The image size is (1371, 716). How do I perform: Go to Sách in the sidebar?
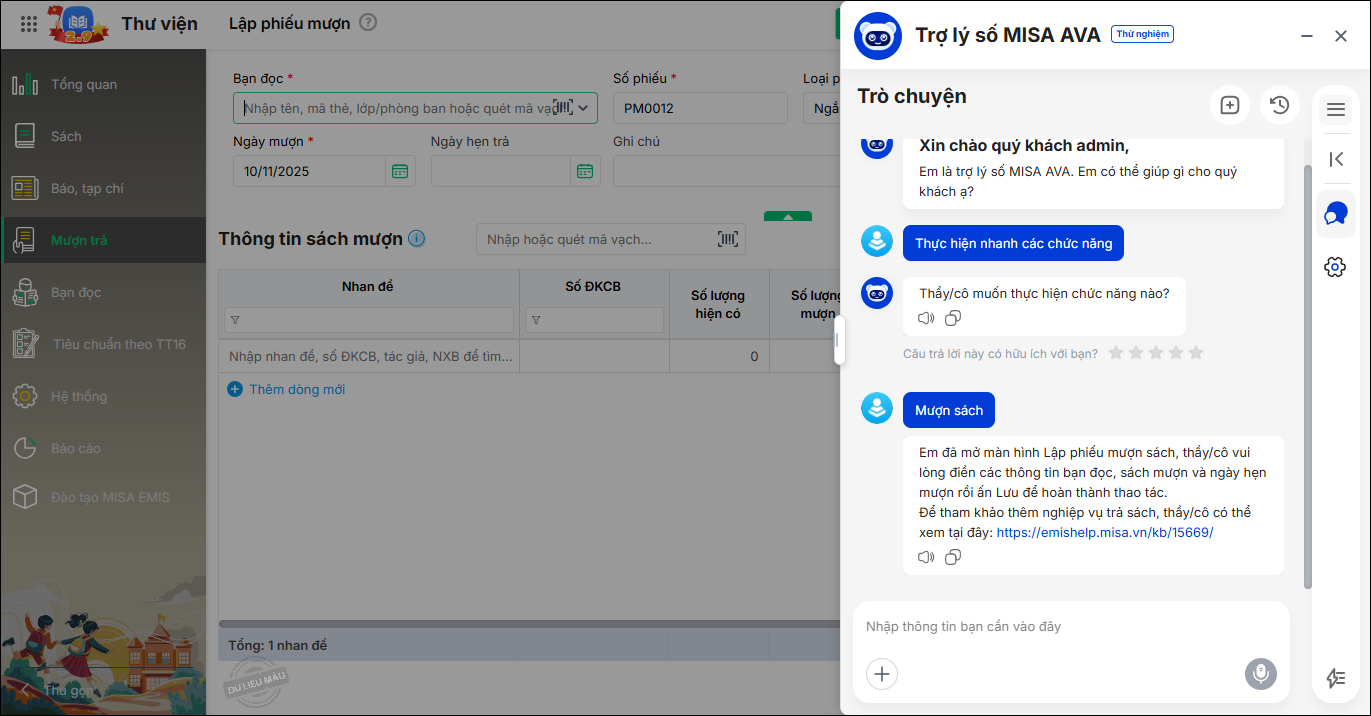(103, 136)
